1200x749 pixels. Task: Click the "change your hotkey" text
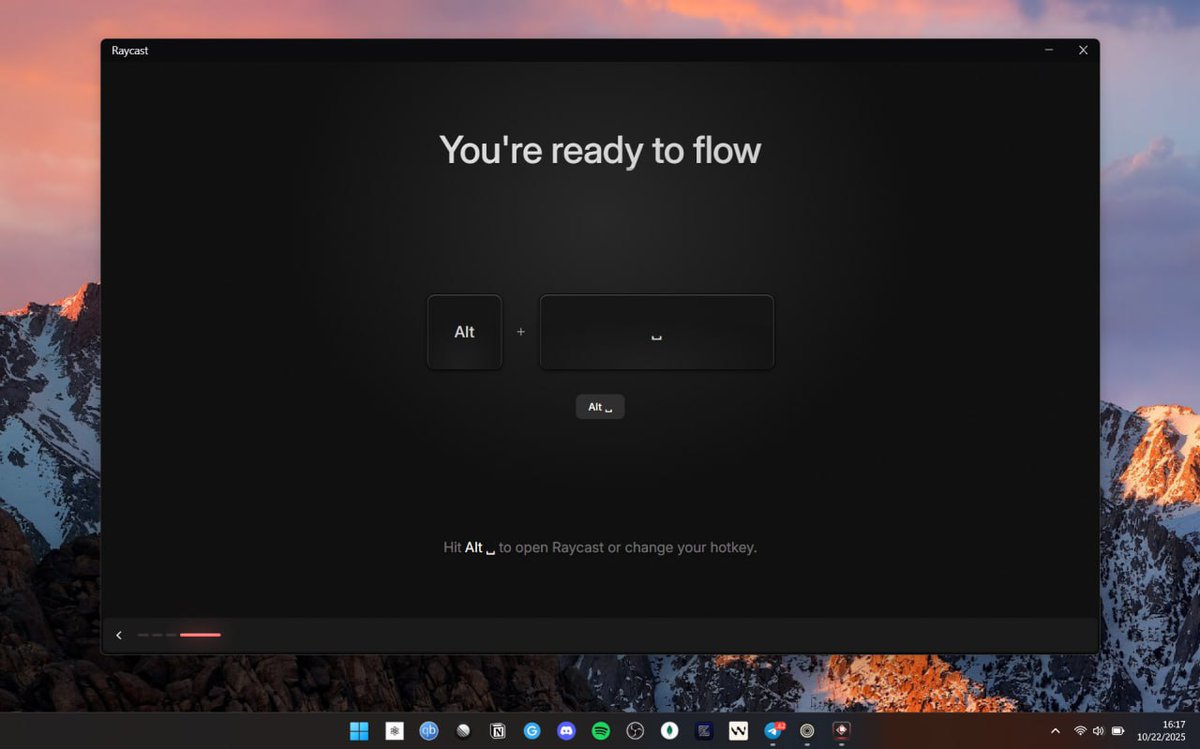coord(691,548)
